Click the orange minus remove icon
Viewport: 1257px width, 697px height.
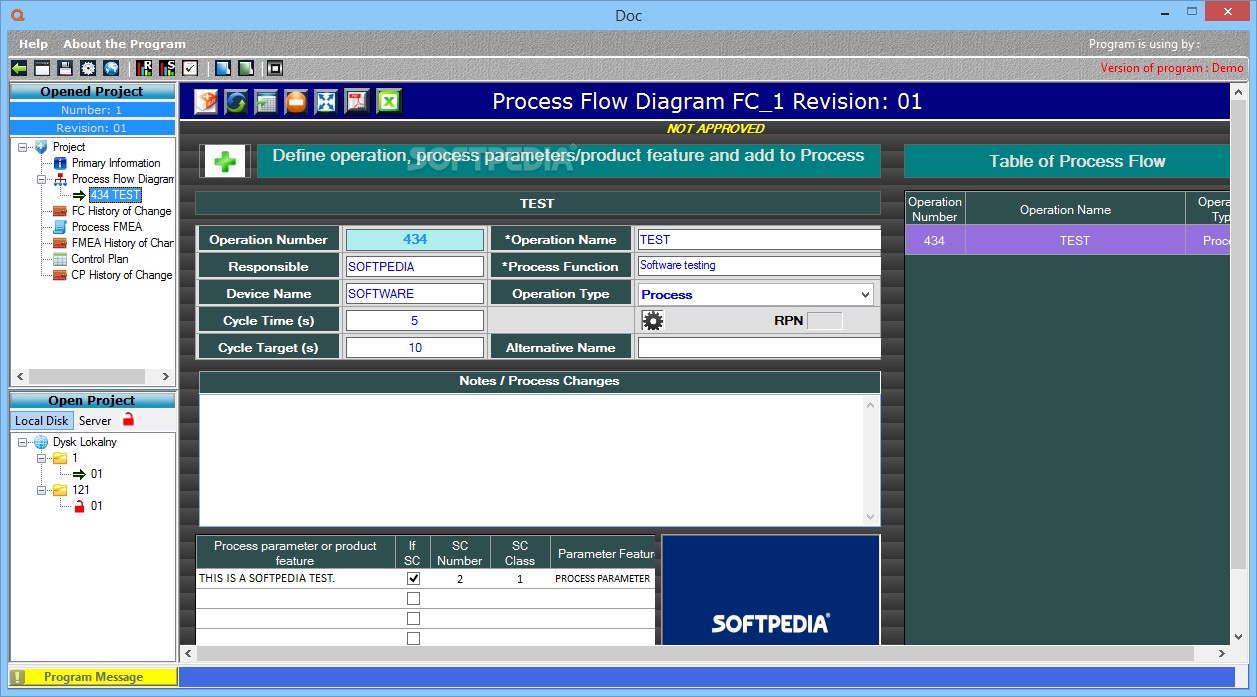click(x=296, y=101)
